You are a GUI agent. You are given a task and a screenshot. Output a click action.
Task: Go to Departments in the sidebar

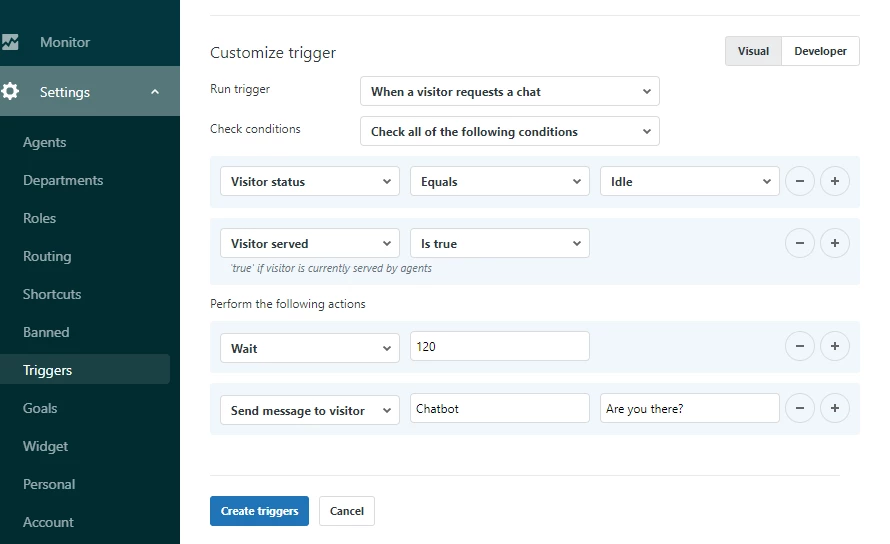click(63, 180)
